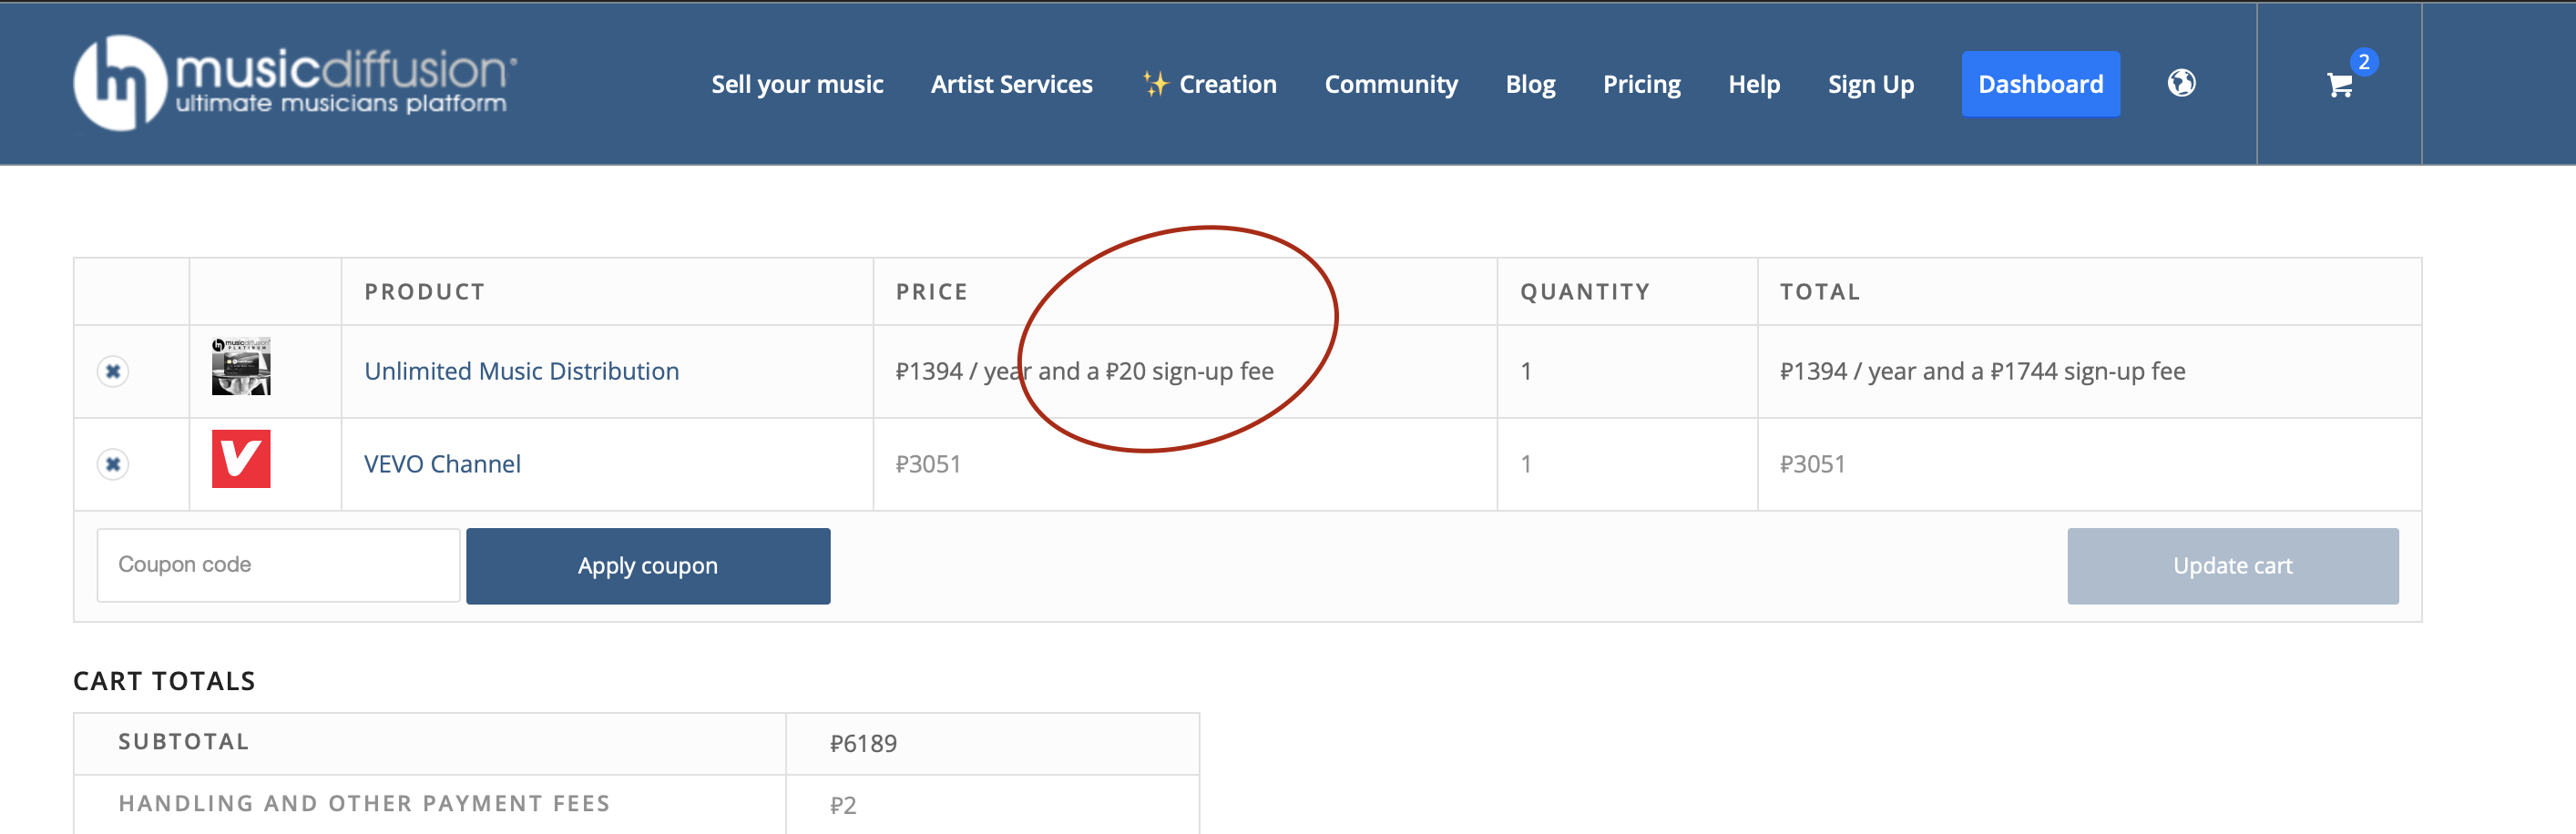Click the globe language icon
This screenshot has height=834, width=2576.
tap(2181, 83)
